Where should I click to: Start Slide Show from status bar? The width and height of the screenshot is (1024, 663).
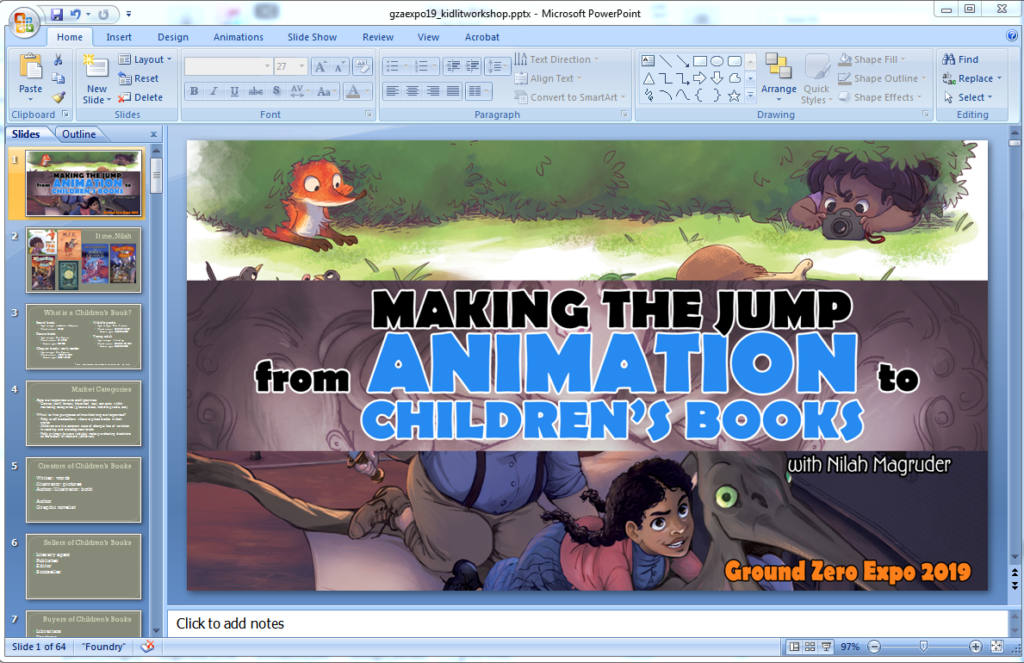[x=826, y=647]
